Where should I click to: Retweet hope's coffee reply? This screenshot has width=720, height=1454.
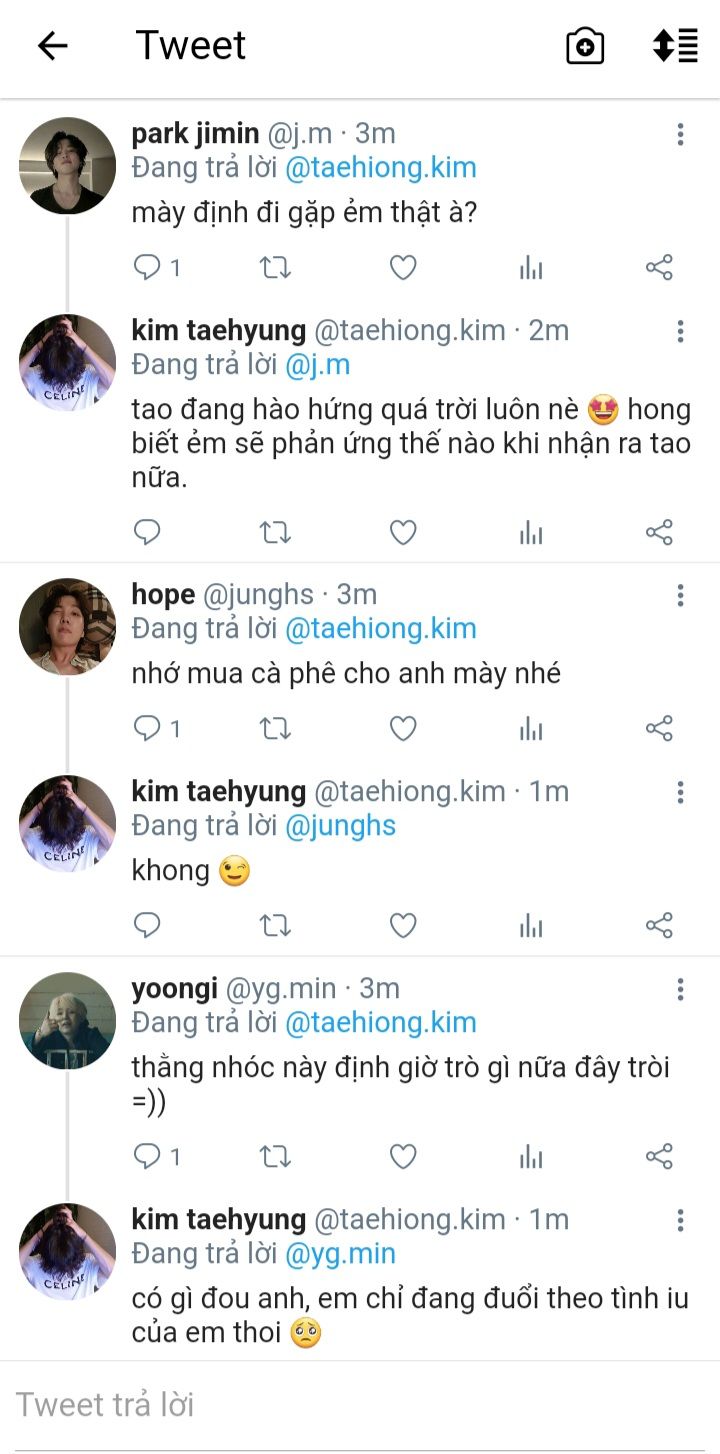[275, 729]
